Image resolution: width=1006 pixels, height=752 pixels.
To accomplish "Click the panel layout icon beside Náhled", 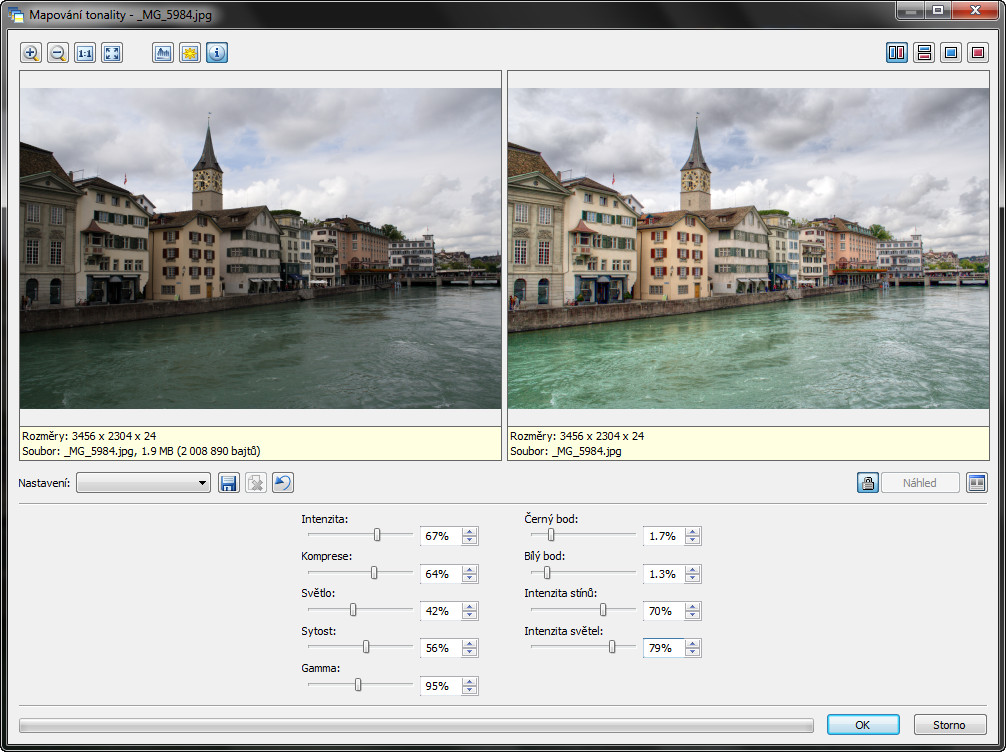I will (976, 483).
